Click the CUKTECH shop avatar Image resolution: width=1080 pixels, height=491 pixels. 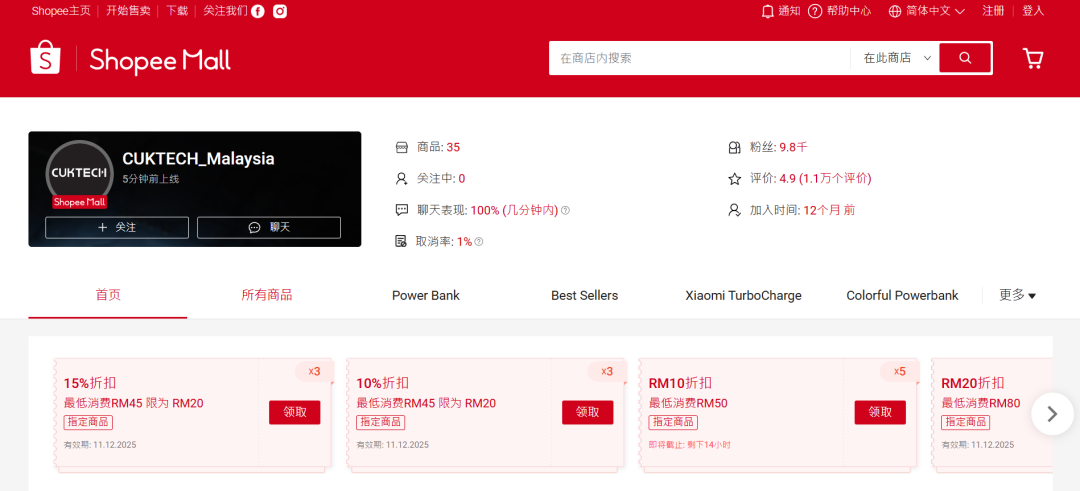click(79, 173)
